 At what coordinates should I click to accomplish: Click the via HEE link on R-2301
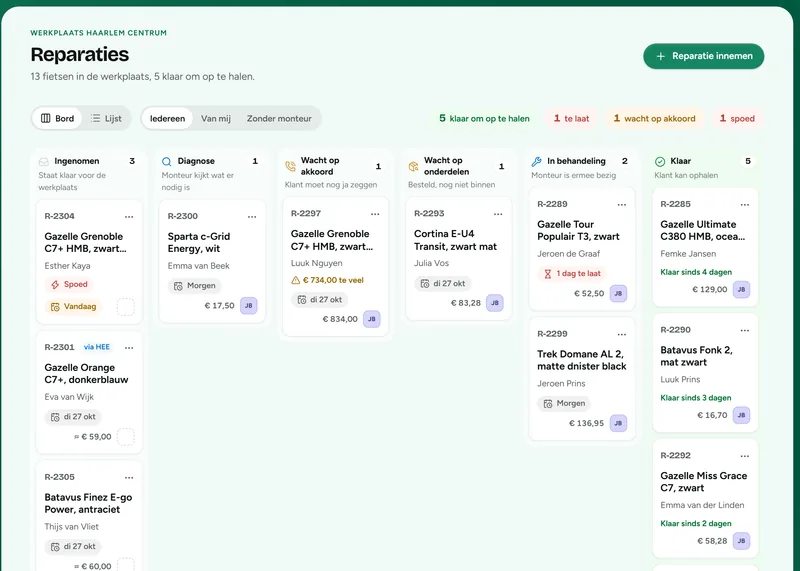coord(97,347)
